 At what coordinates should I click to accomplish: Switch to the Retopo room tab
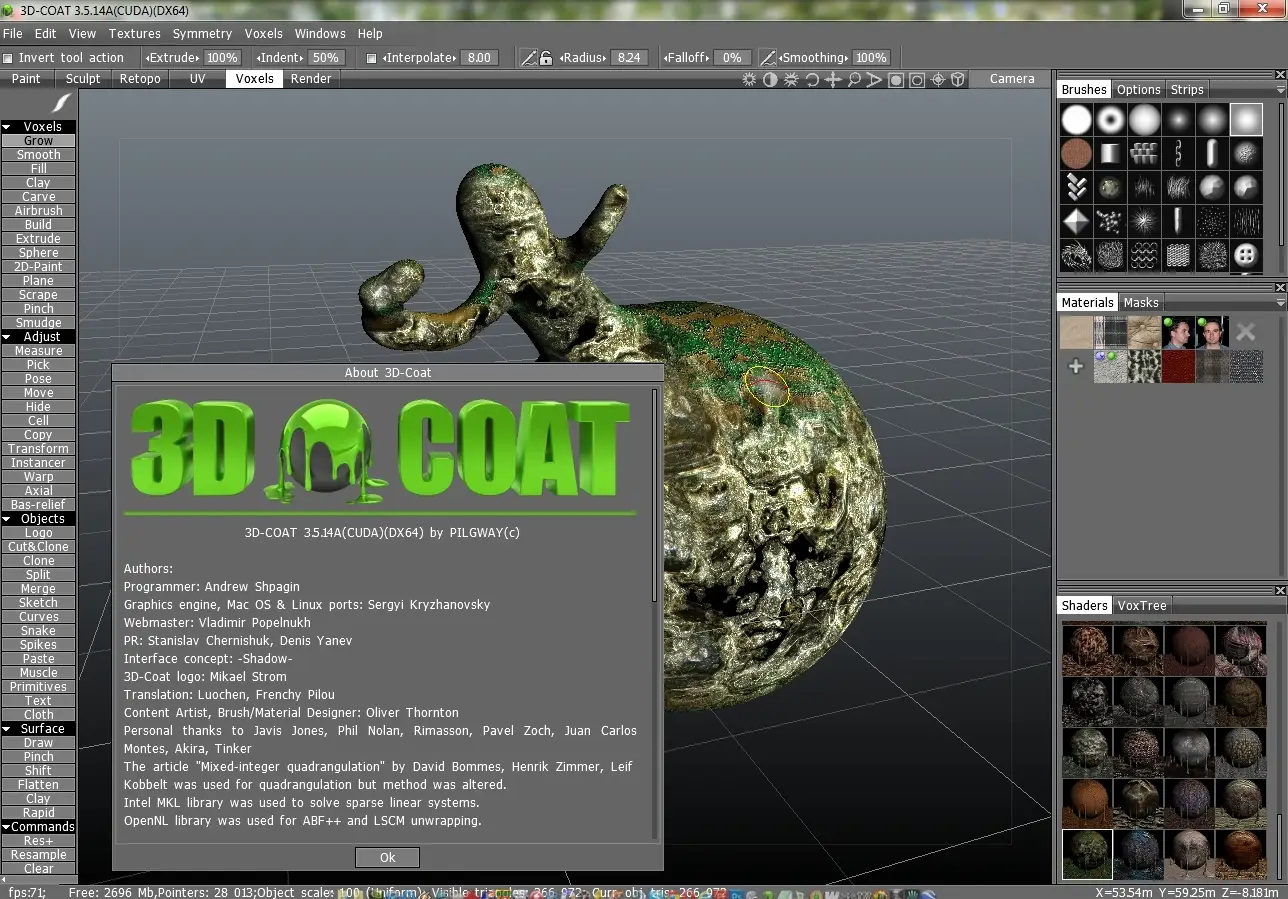pyautogui.click(x=140, y=79)
